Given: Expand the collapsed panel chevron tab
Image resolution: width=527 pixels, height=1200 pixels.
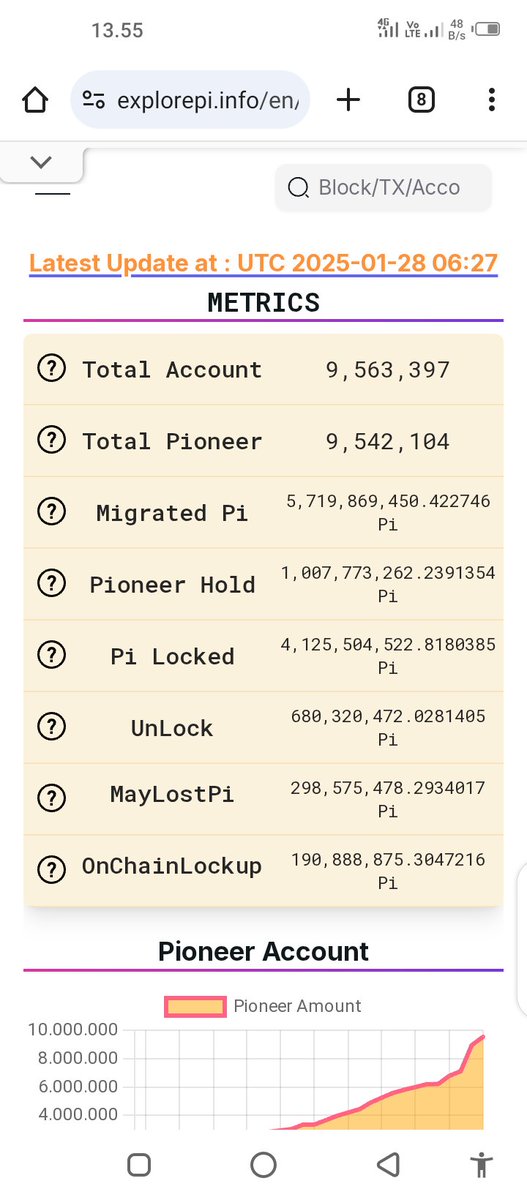Looking at the screenshot, I should click(x=41, y=162).
